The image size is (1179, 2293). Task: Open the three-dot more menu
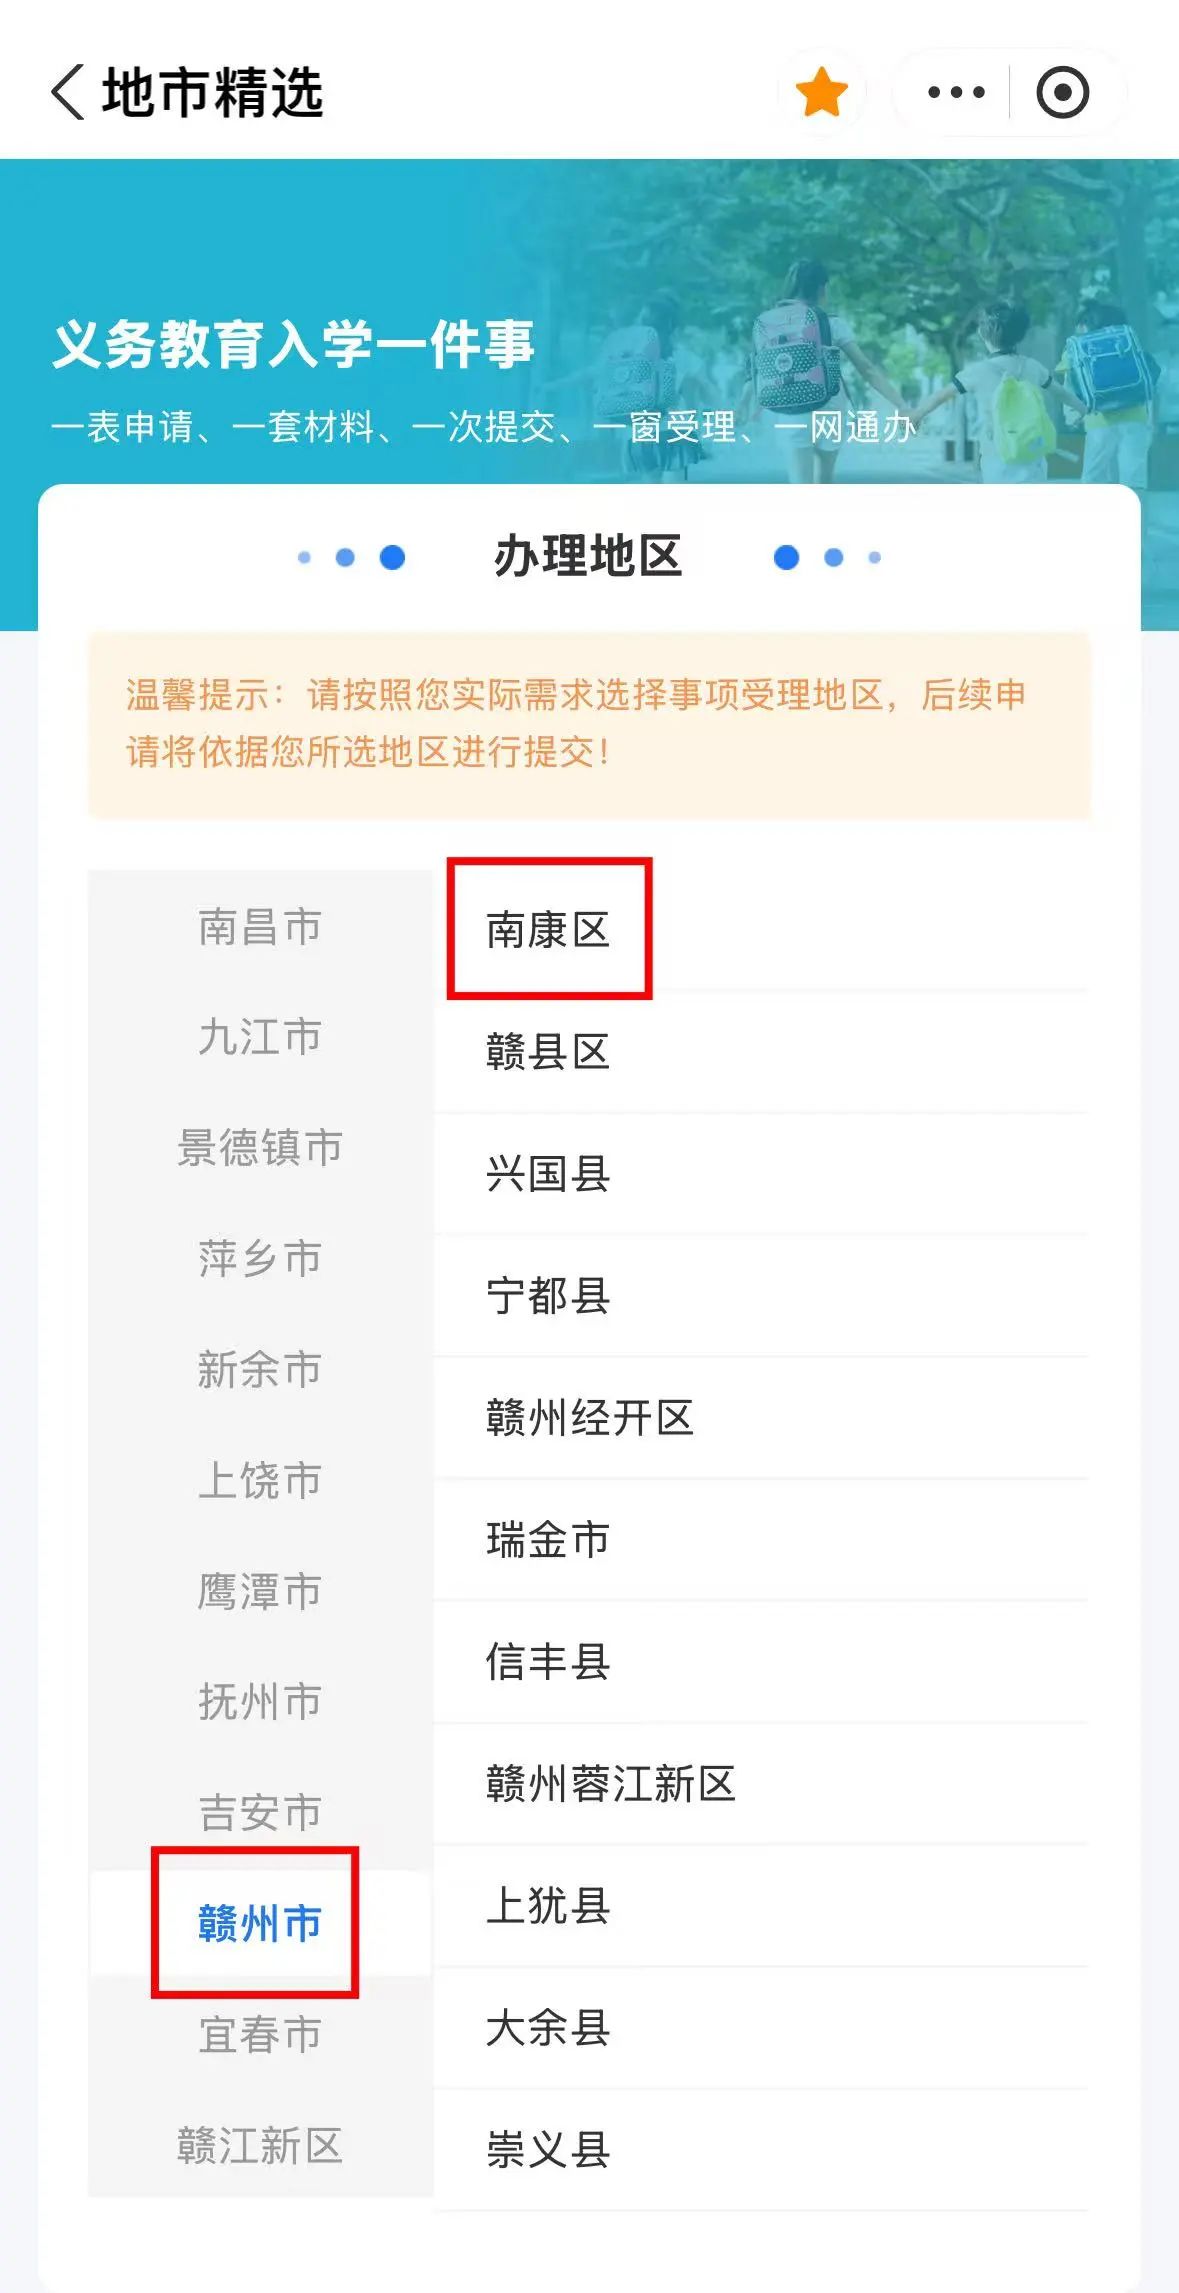click(x=956, y=93)
